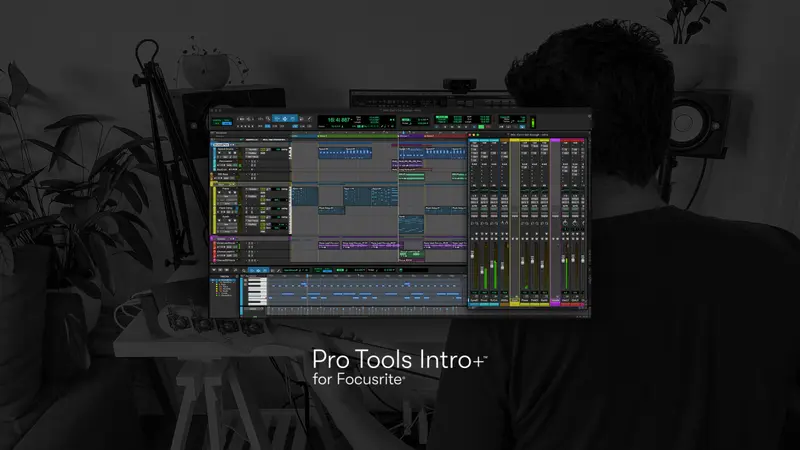The height and width of the screenshot is (450, 800).
Task: Select the Selector tool in main toolbar
Action: click(x=285, y=119)
